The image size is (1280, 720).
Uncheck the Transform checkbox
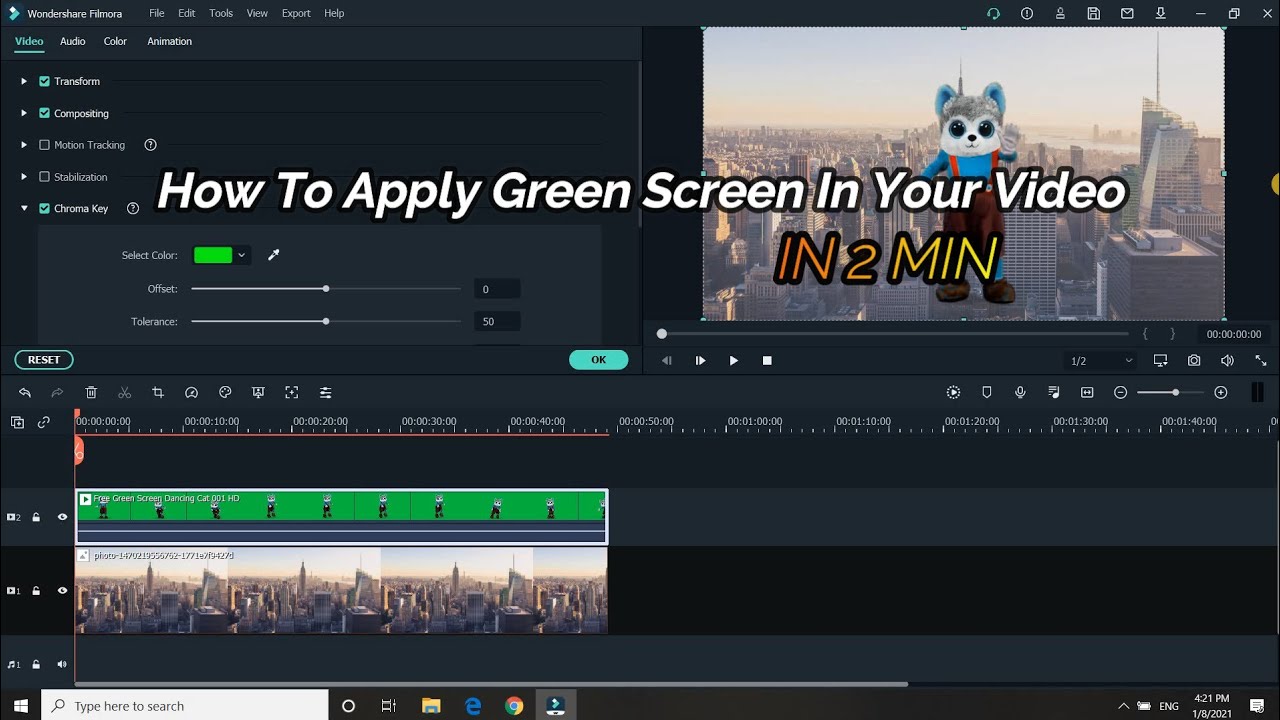tap(44, 81)
